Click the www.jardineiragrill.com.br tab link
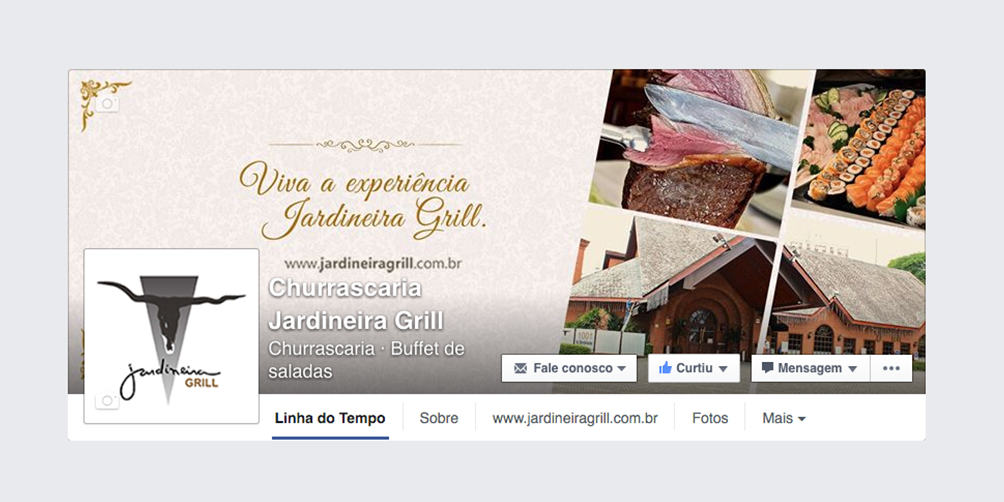The width and height of the screenshot is (1004, 502). click(575, 419)
